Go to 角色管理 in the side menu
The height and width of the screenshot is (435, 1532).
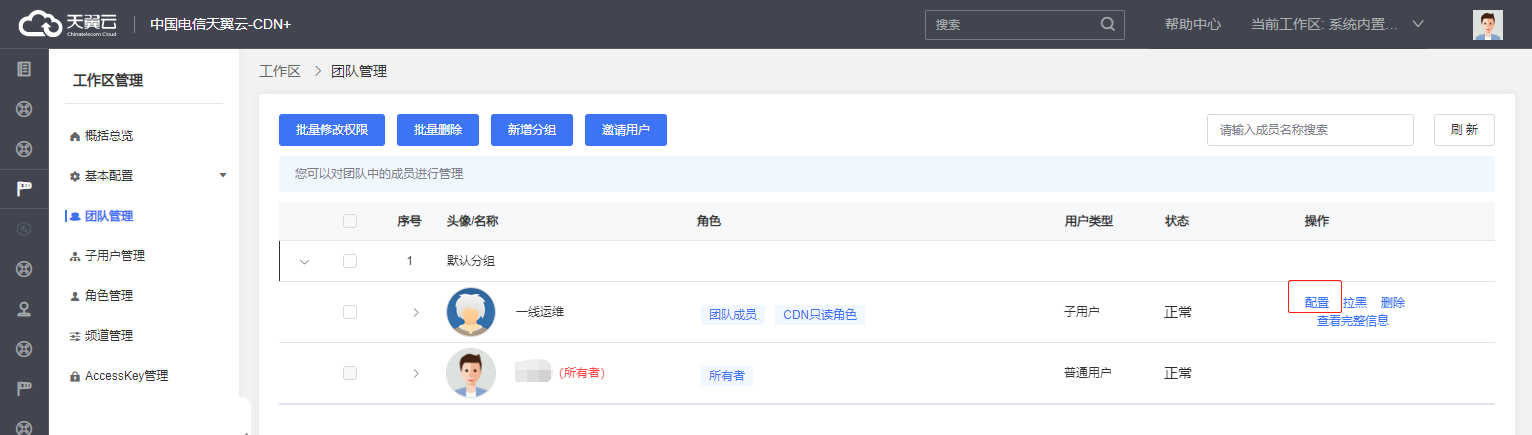(108, 296)
